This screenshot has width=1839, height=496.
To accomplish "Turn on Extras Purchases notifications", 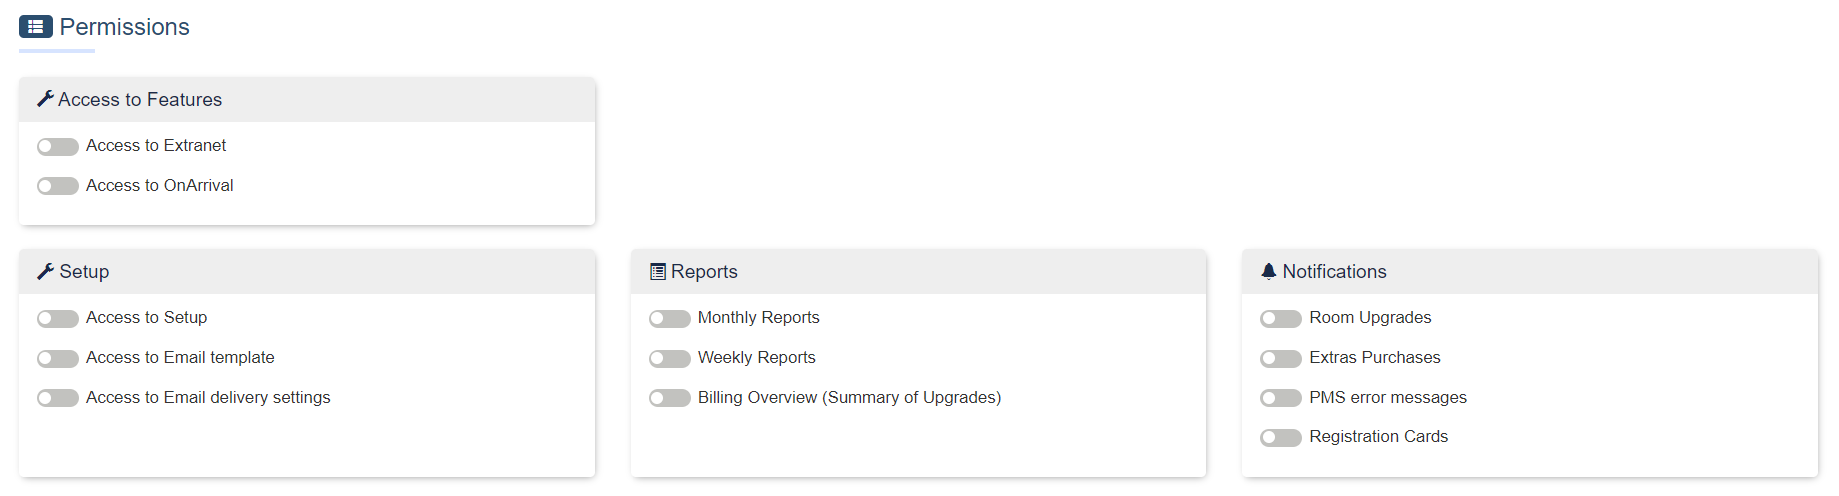I will (1281, 358).
